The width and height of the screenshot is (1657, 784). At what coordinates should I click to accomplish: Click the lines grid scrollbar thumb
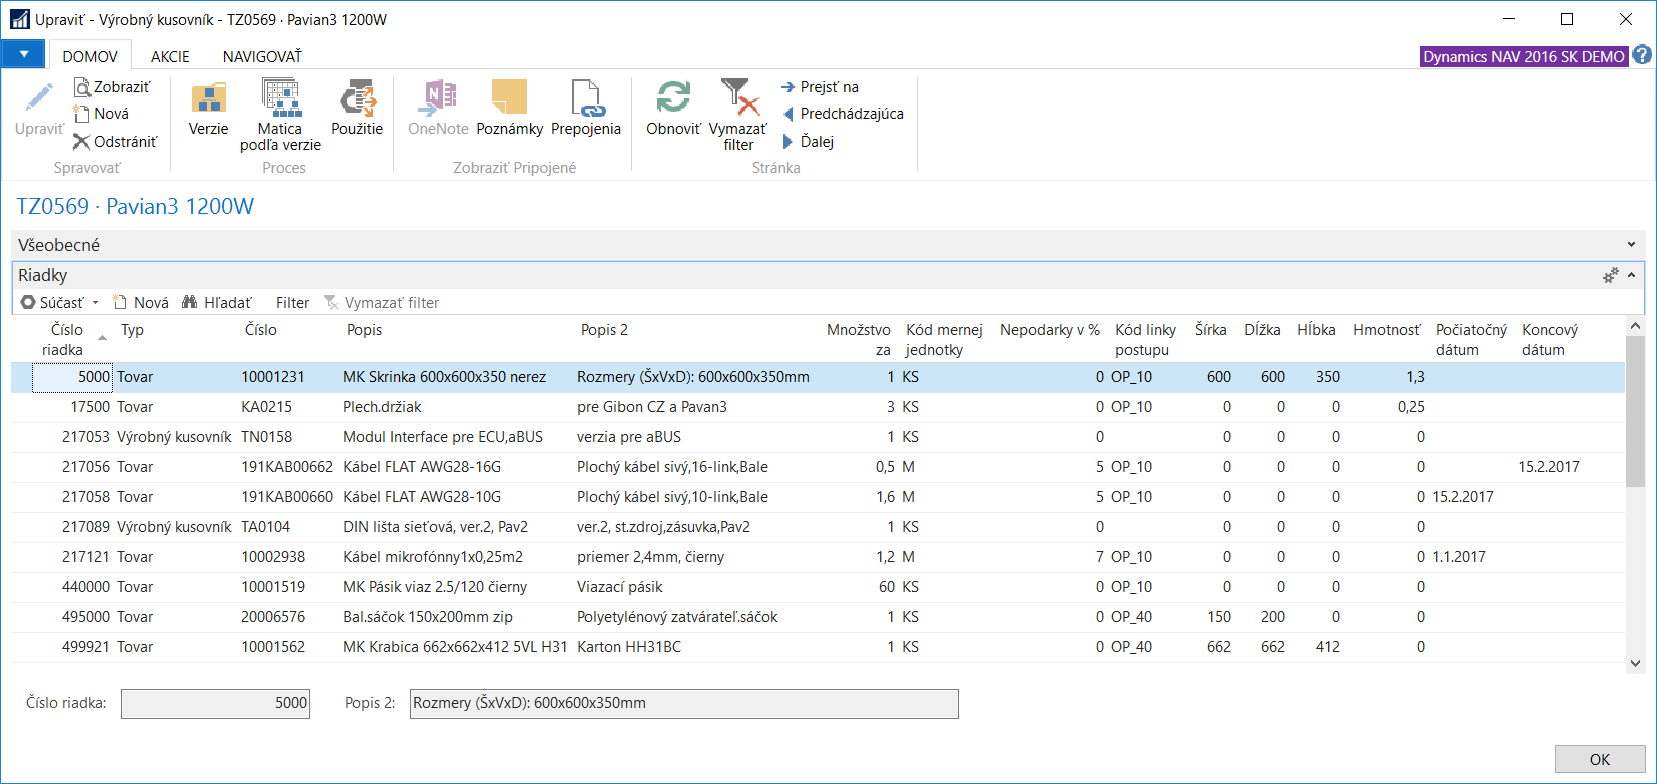(x=1636, y=411)
